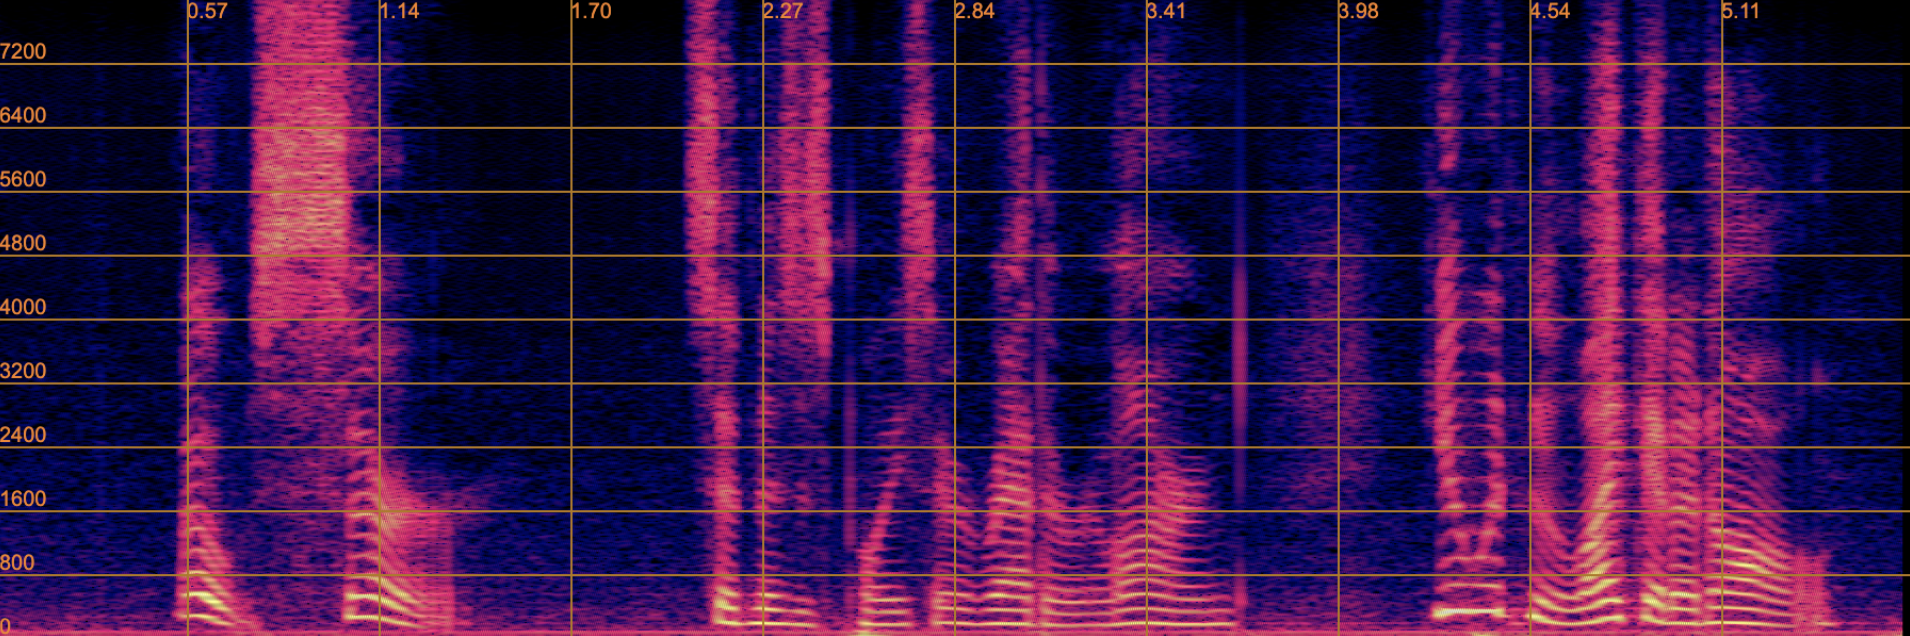Click the 800 frequency label
1910x636 pixels.
[x=18, y=563]
